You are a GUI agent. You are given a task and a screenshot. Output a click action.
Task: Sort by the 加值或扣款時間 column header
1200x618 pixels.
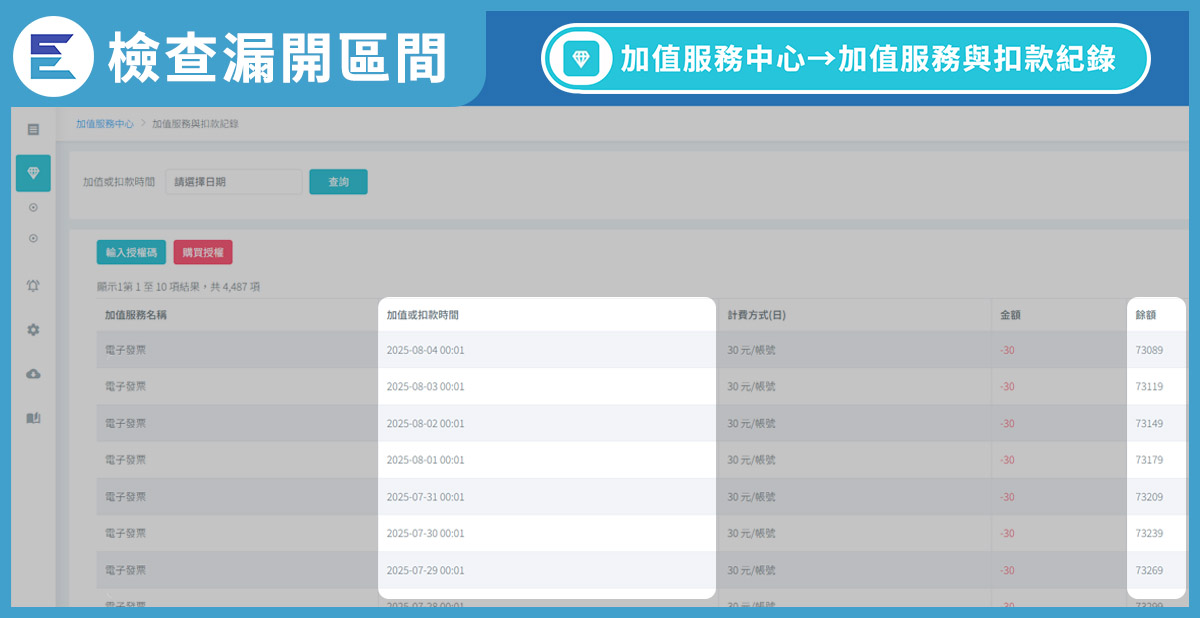pyautogui.click(x=423, y=315)
